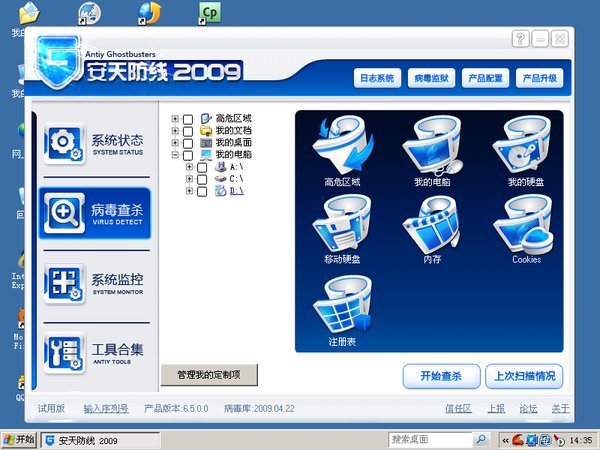Click 输入序列号 link

(x=106, y=409)
